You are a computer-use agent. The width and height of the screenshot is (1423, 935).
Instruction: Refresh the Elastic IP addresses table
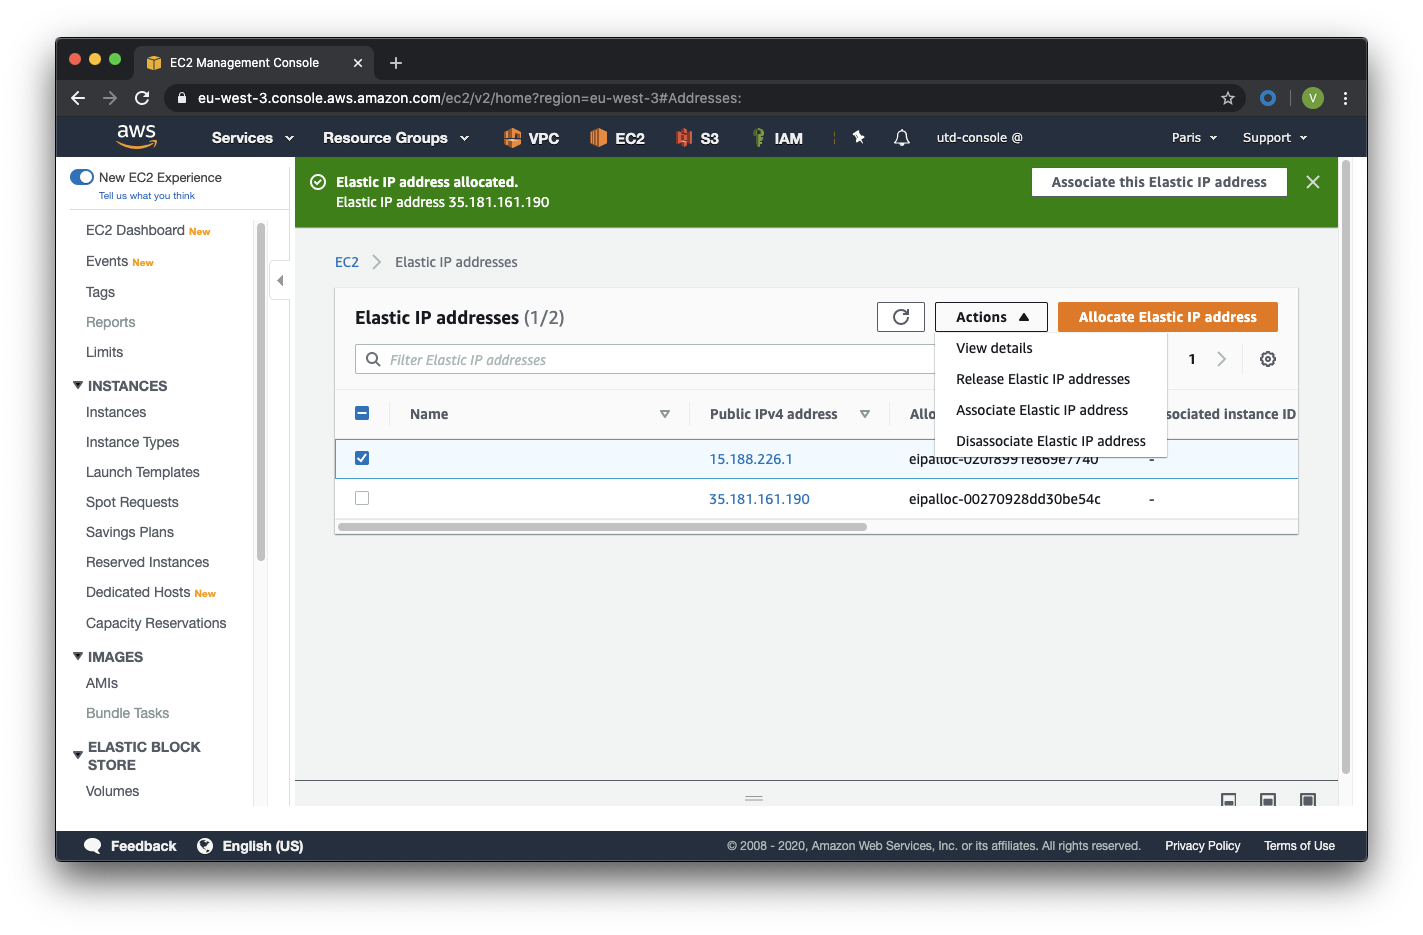point(901,317)
